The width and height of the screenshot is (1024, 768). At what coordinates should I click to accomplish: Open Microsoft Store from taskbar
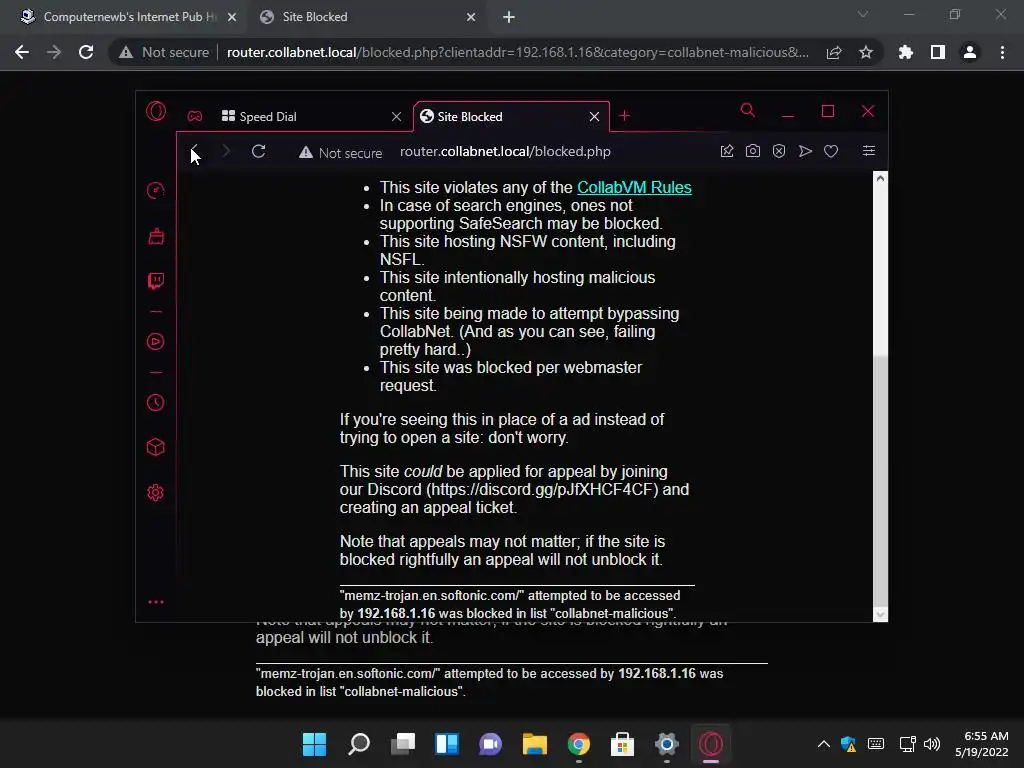coord(622,744)
